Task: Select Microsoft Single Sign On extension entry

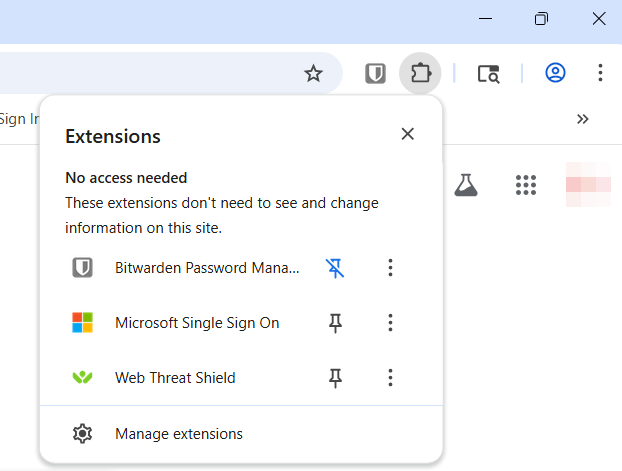Action: (197, 323)
